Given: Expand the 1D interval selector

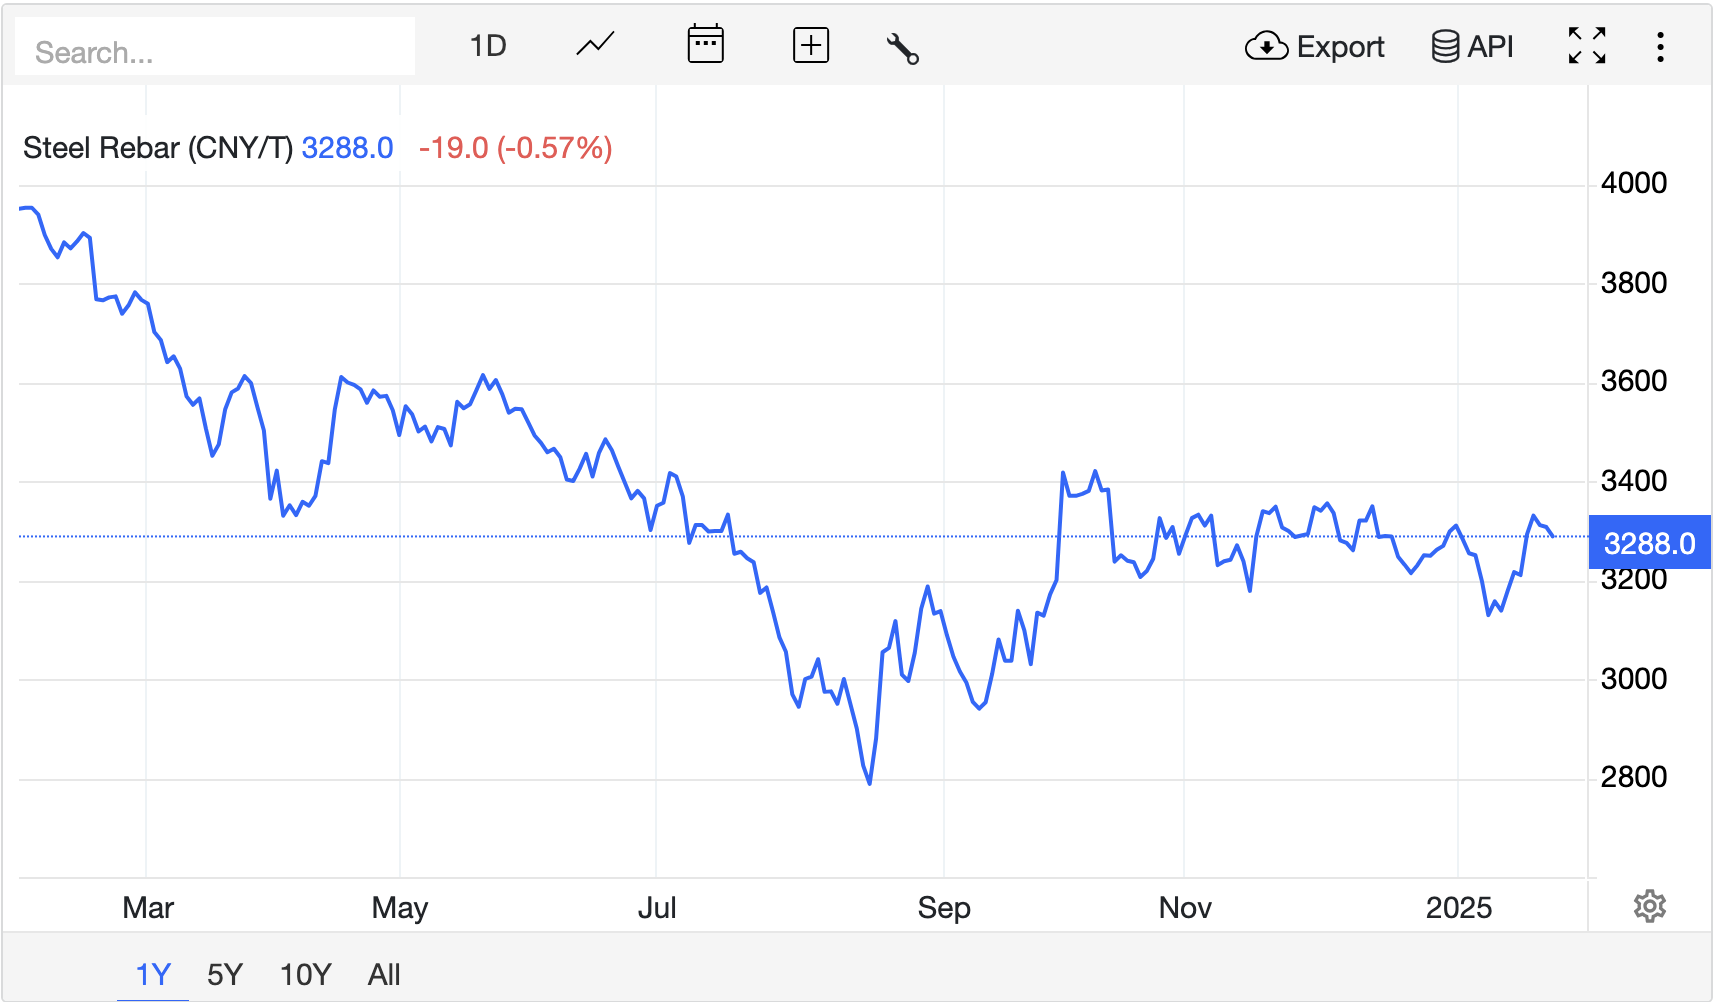Looking at the screenshot, I should coord(488,46).
